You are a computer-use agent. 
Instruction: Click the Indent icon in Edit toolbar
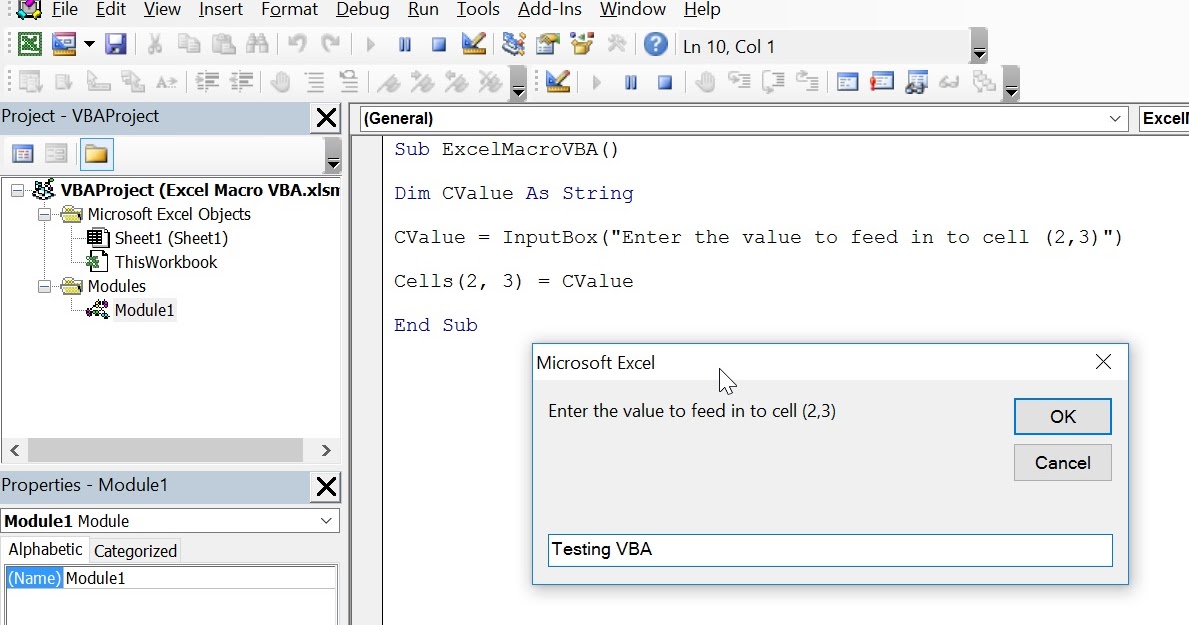click(207, 81)
